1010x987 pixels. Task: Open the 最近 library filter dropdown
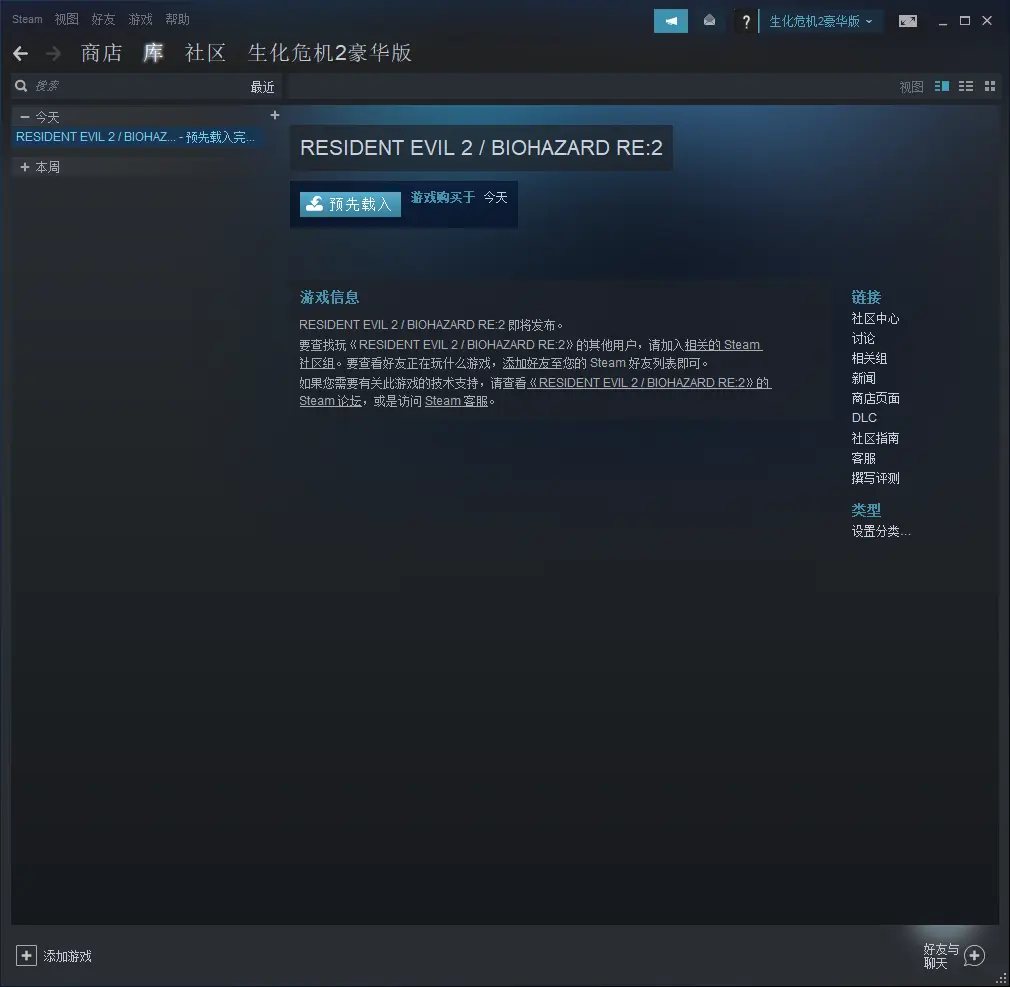click(262, 86)
